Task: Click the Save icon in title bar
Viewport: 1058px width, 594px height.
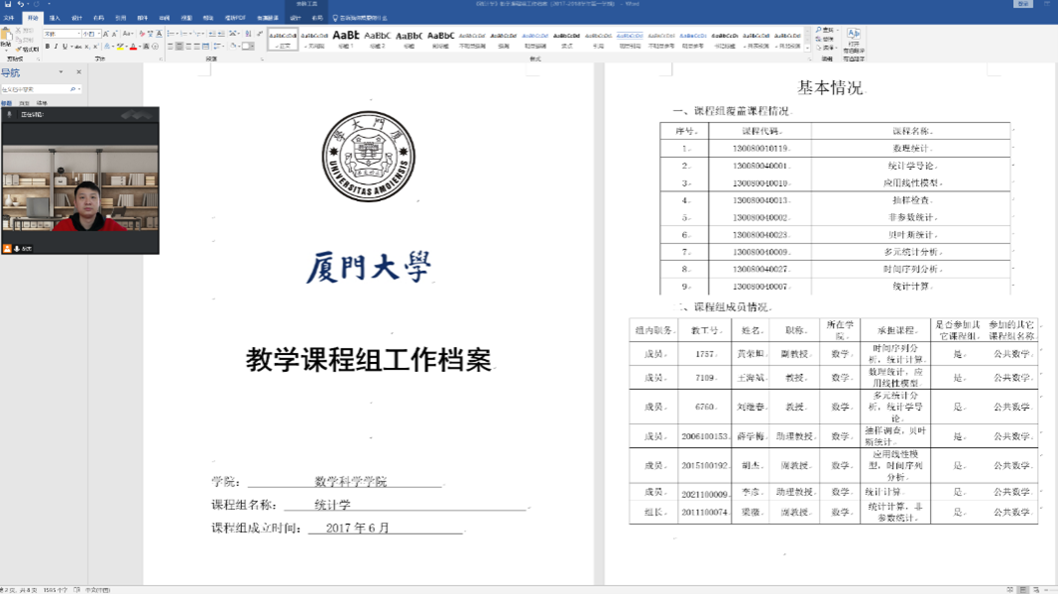Action: coord(7,4)
